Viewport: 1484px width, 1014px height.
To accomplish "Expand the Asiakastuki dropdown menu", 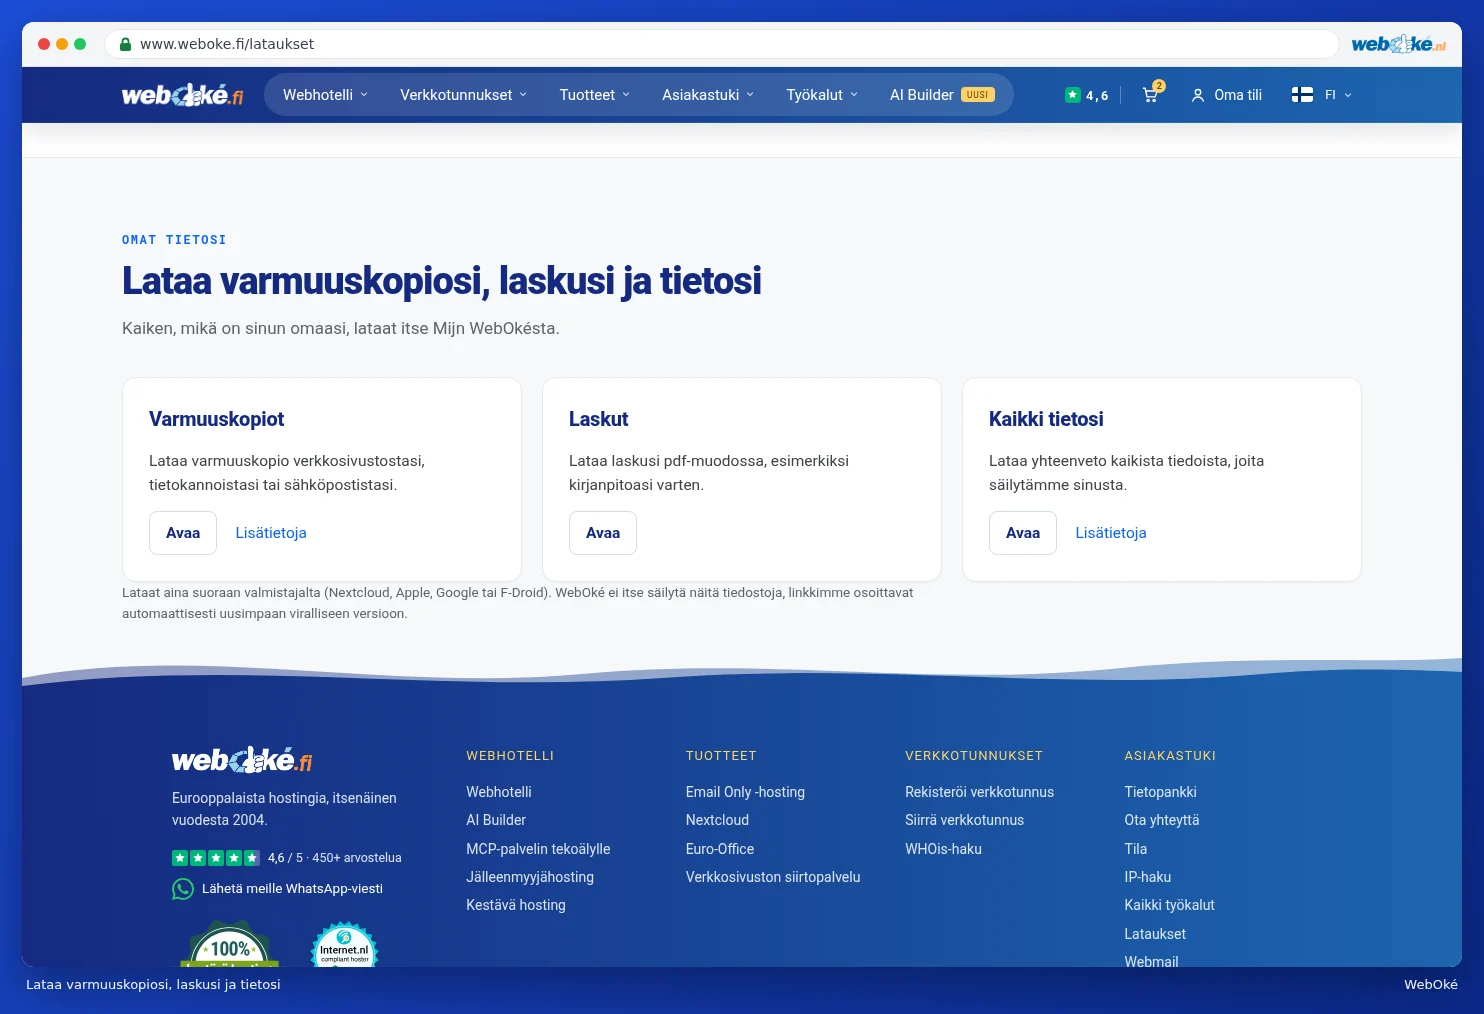I will click(708, 95).
